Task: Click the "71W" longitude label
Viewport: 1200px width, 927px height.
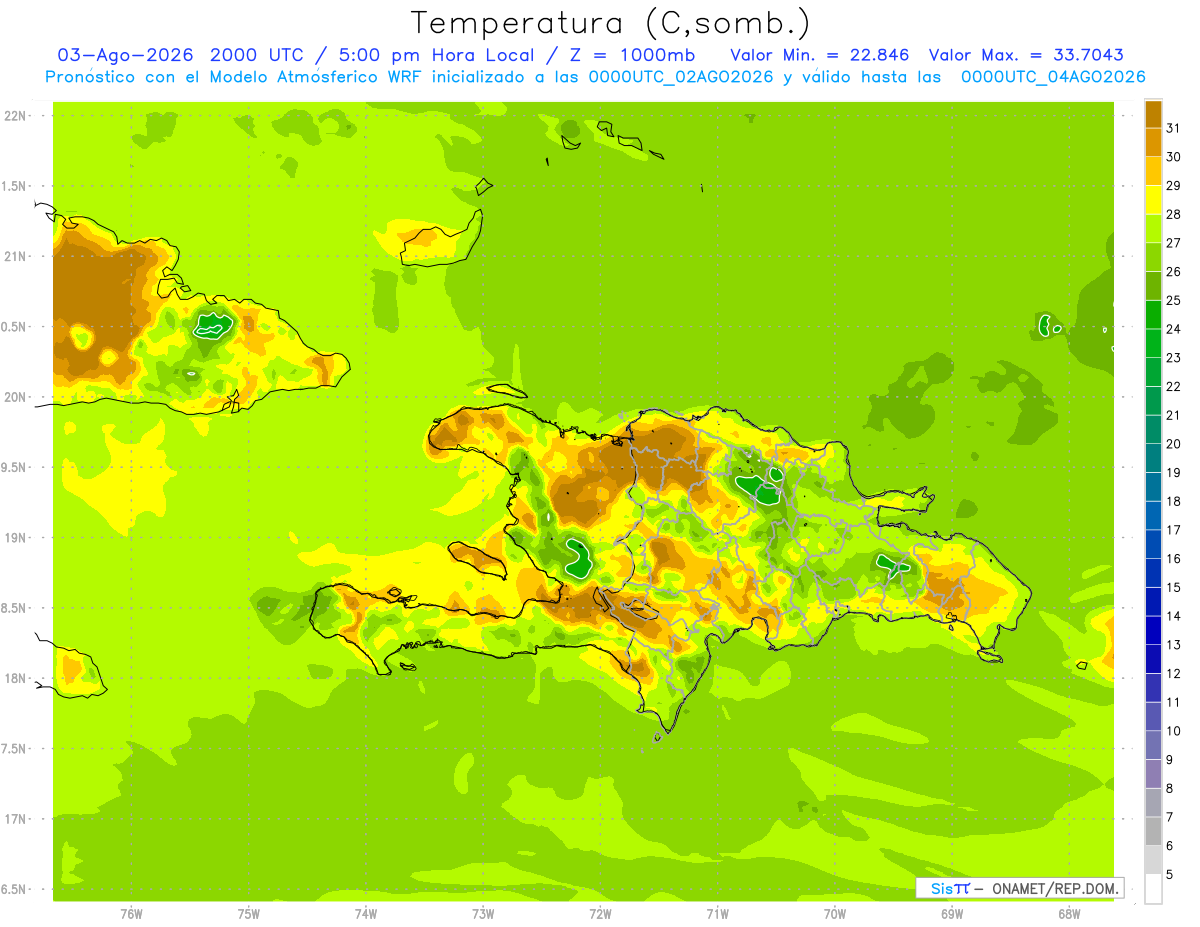Action: click(717, 913)
